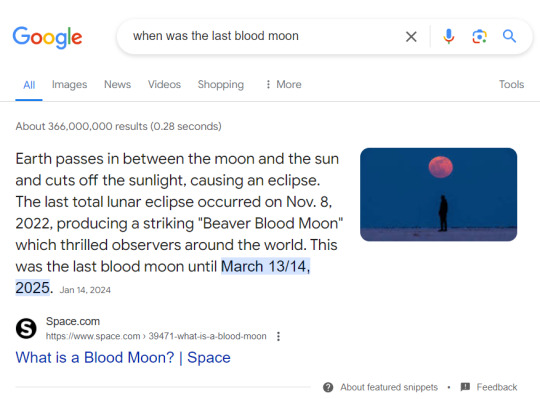Open the Tools search options

click(511, 84)
